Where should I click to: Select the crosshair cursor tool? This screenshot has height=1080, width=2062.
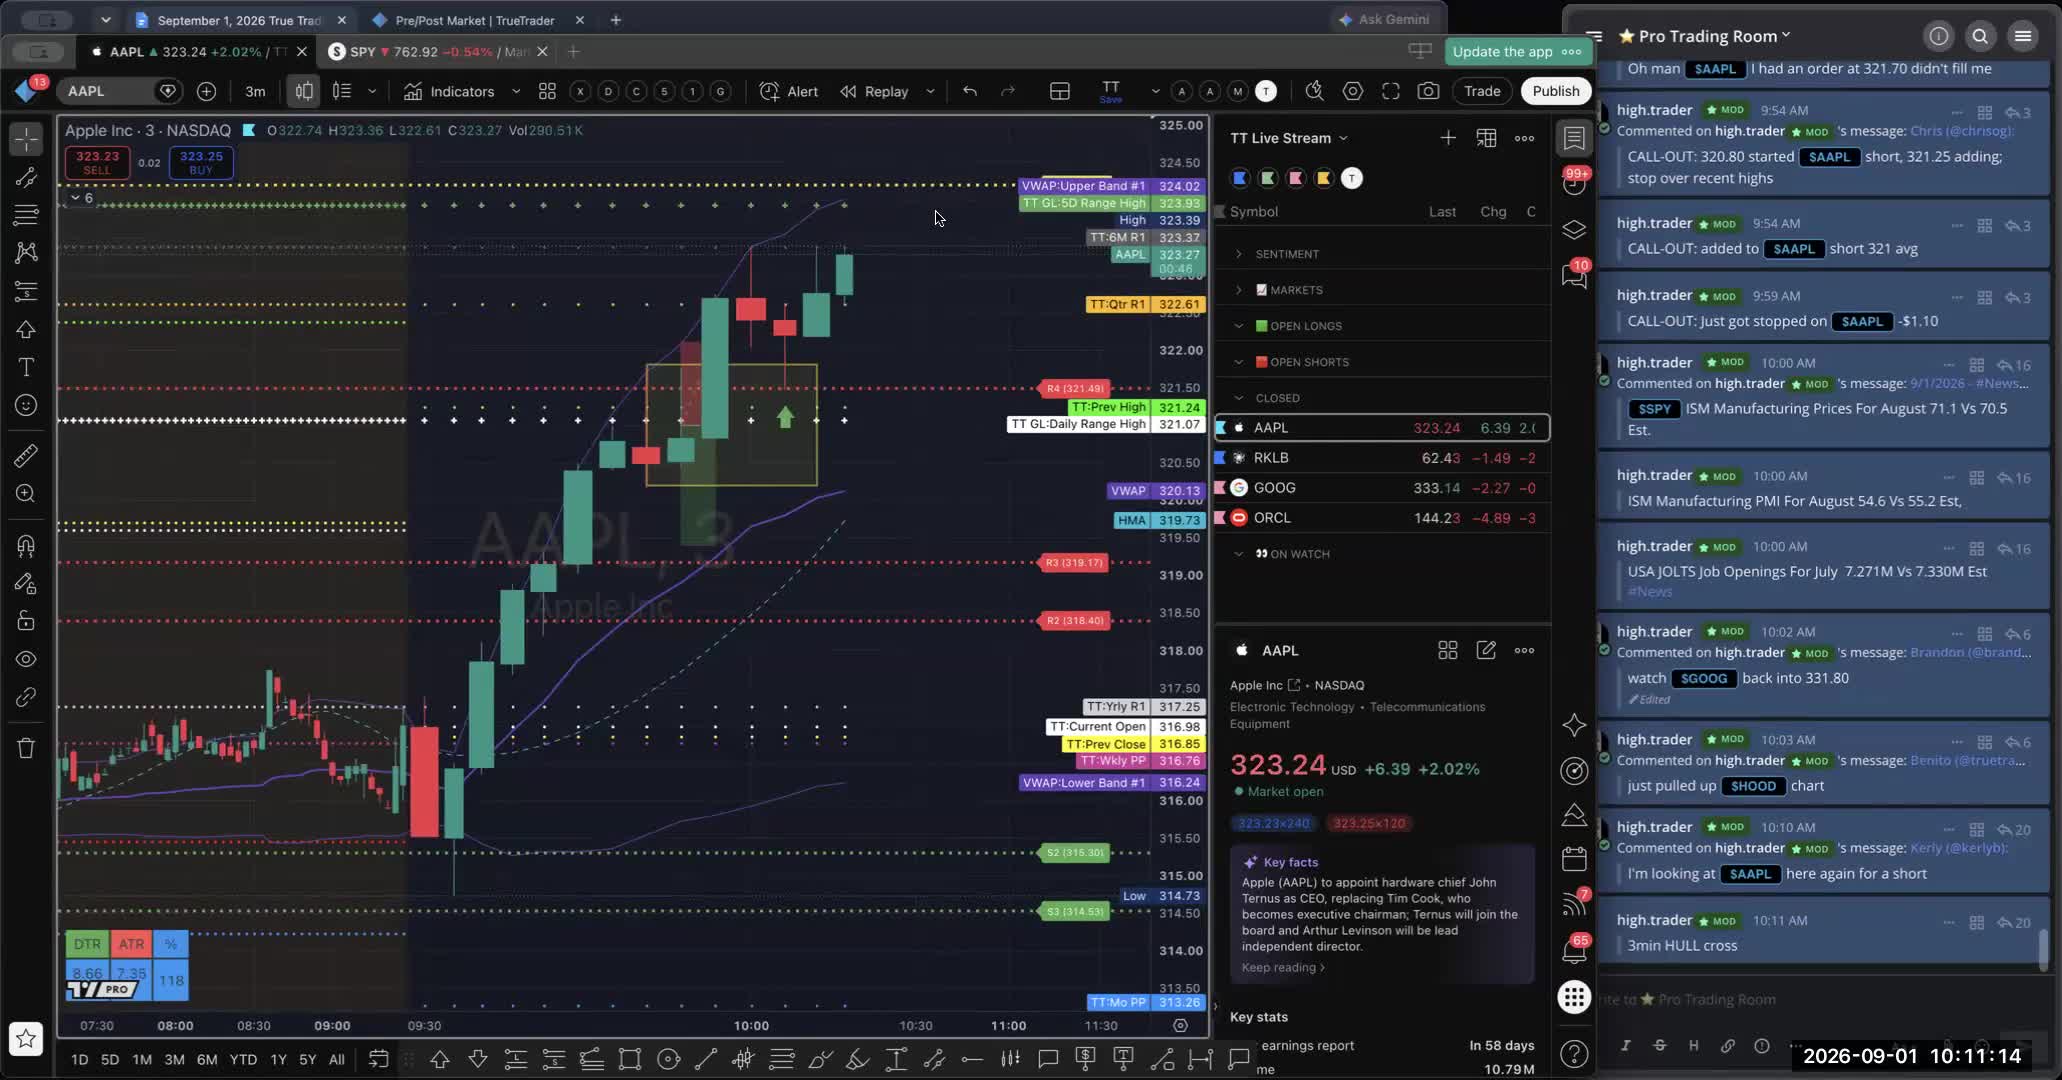click(27, 139)
